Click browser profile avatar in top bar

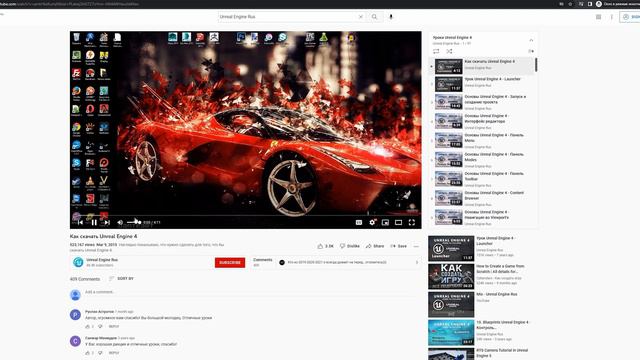pyautogui.click(x=599, y=4)
